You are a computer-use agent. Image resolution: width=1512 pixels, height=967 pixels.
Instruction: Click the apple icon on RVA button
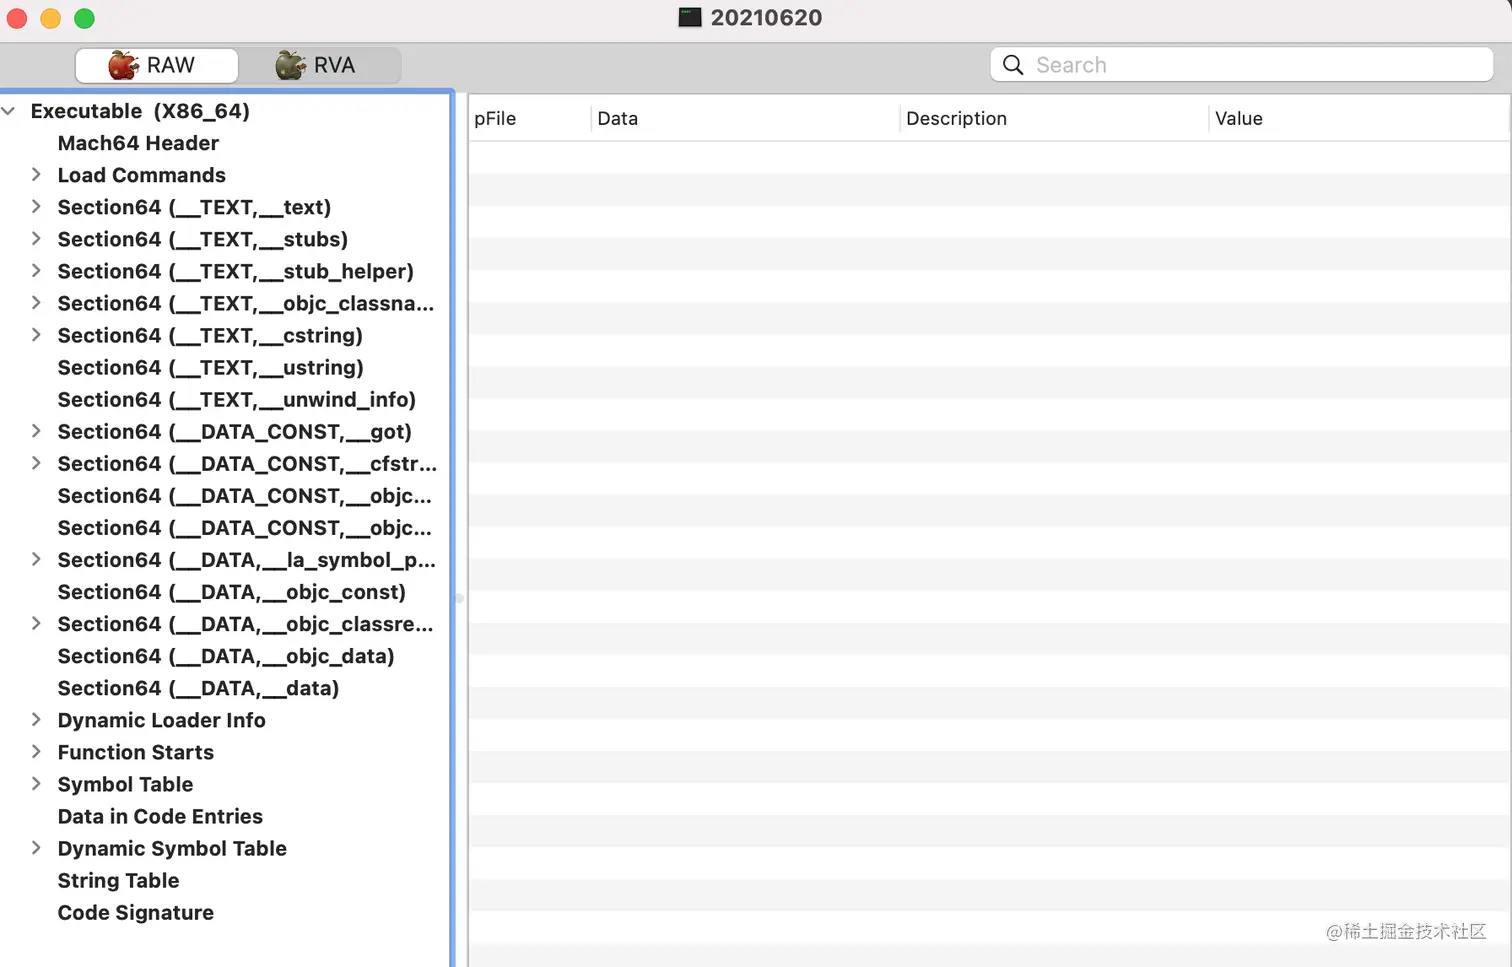pyautogui.click(x=291, y=65)
